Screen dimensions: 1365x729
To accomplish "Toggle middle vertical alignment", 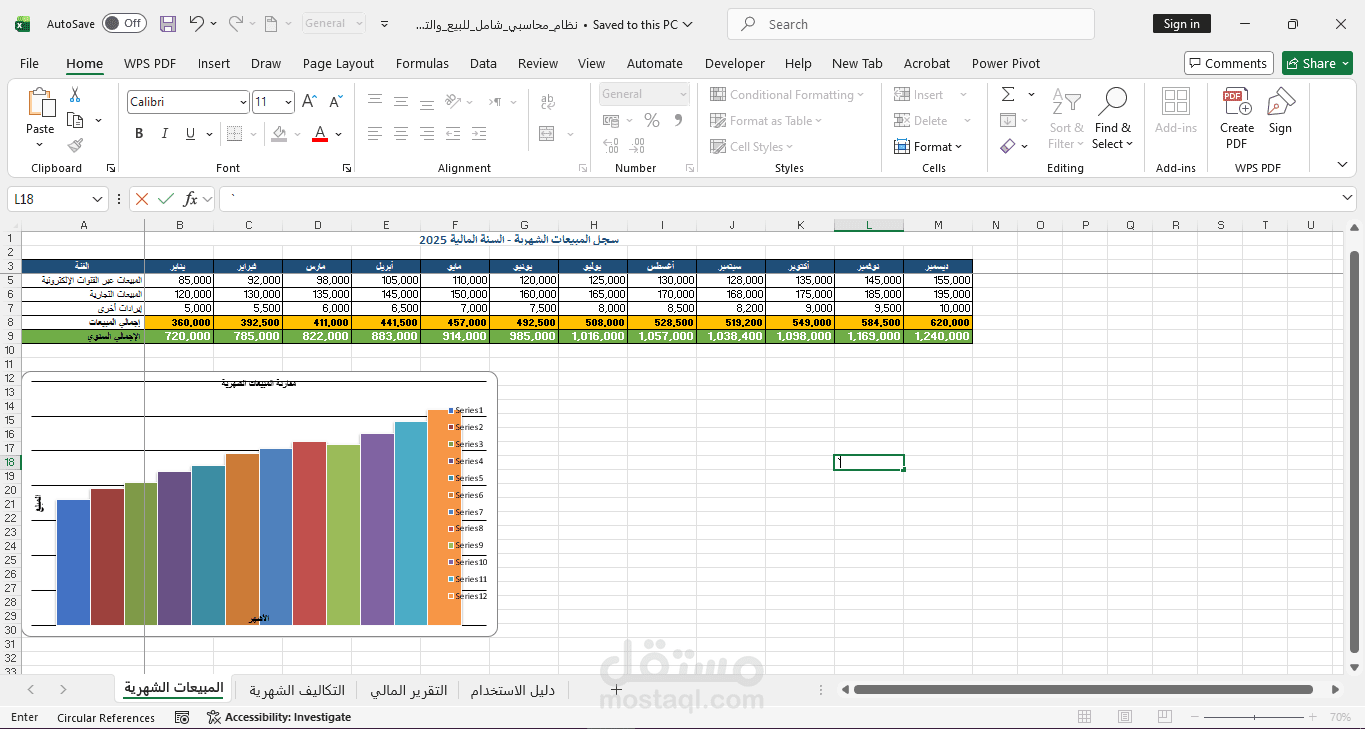I will point(400,102).
